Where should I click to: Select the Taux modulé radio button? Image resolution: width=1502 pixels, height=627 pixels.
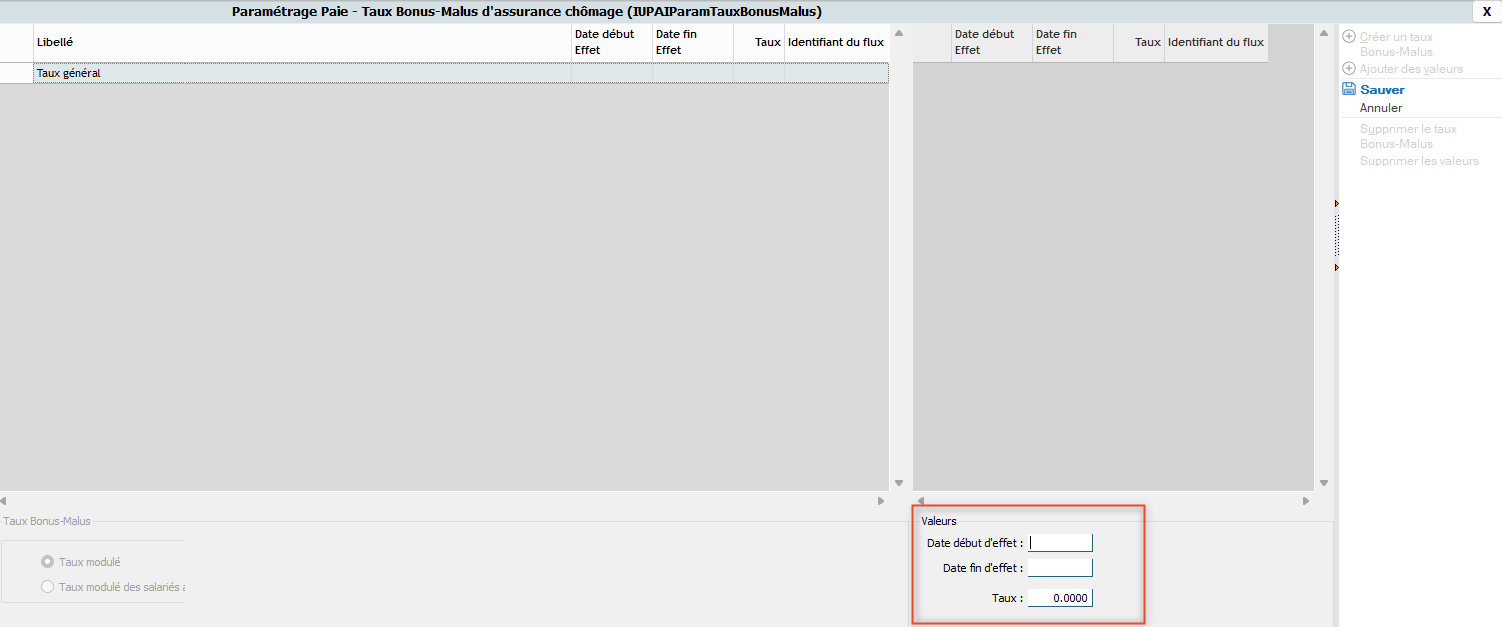point(47,562)
